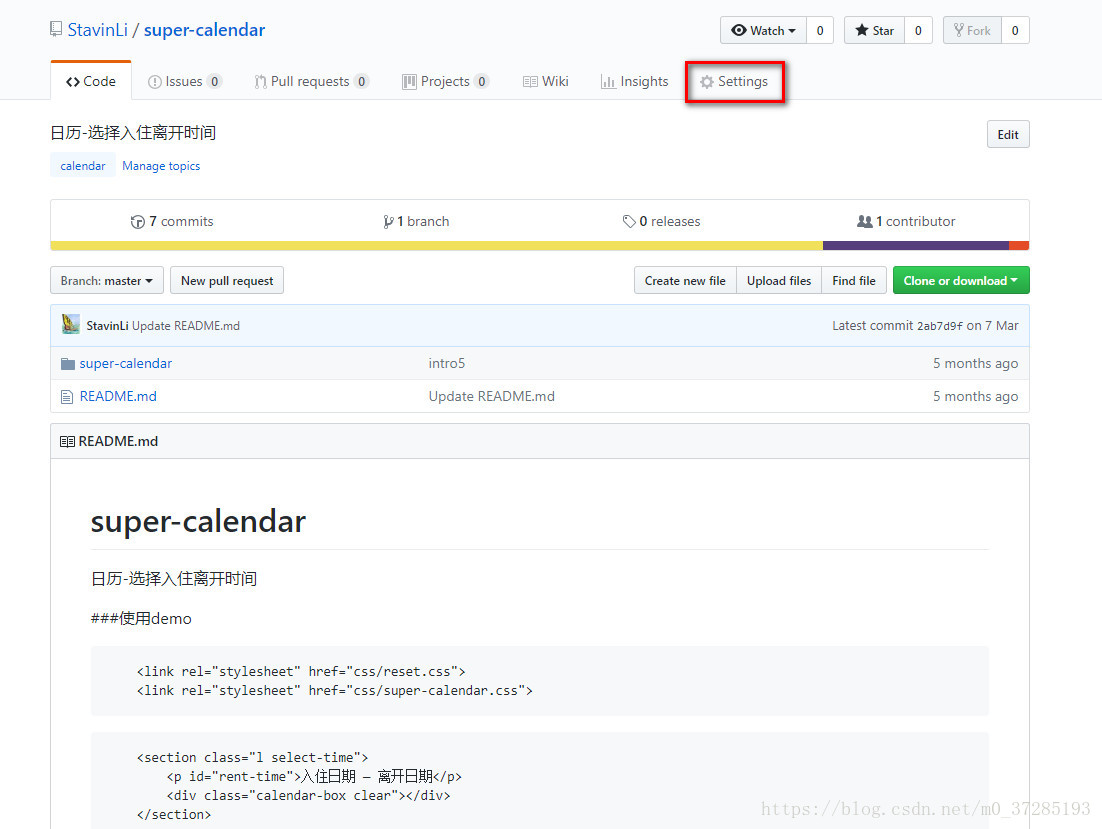Open the latest commit message Update README.md
The image size is (1102, 829).
186,326
